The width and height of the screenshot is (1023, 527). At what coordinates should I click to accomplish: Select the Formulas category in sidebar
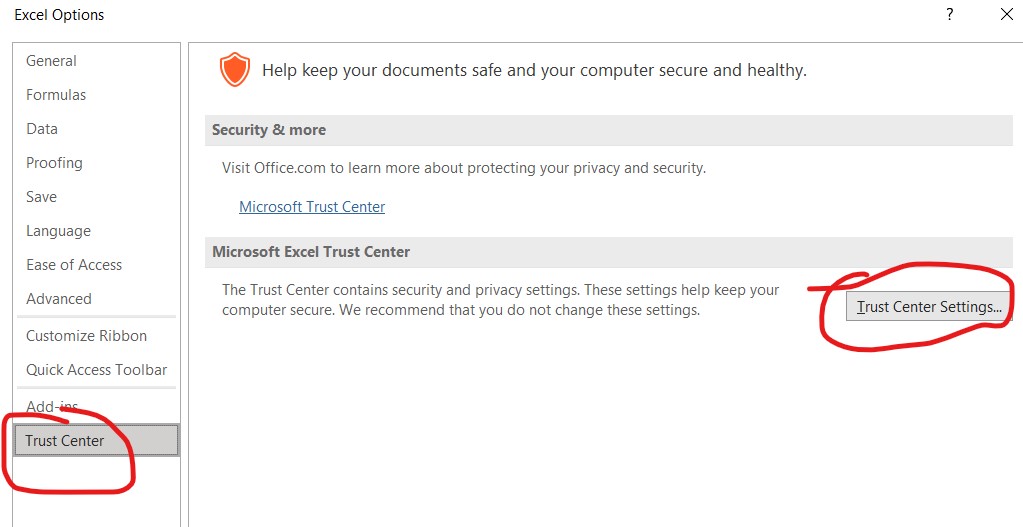(56, 95)
